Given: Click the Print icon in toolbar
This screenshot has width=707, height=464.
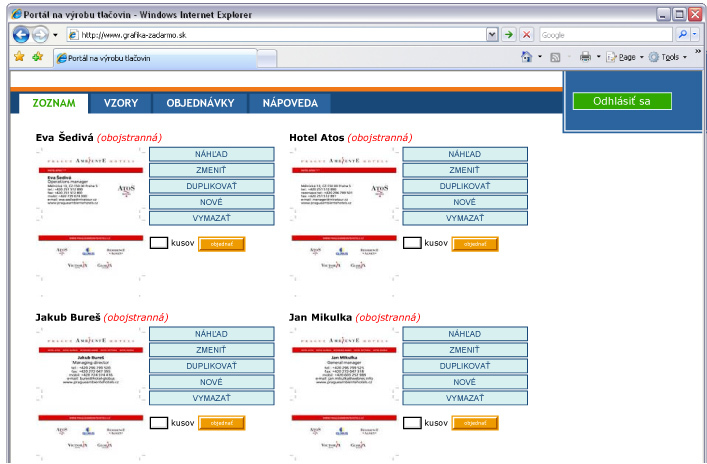Looking at the screenshot, I should (x=585, y=57).
